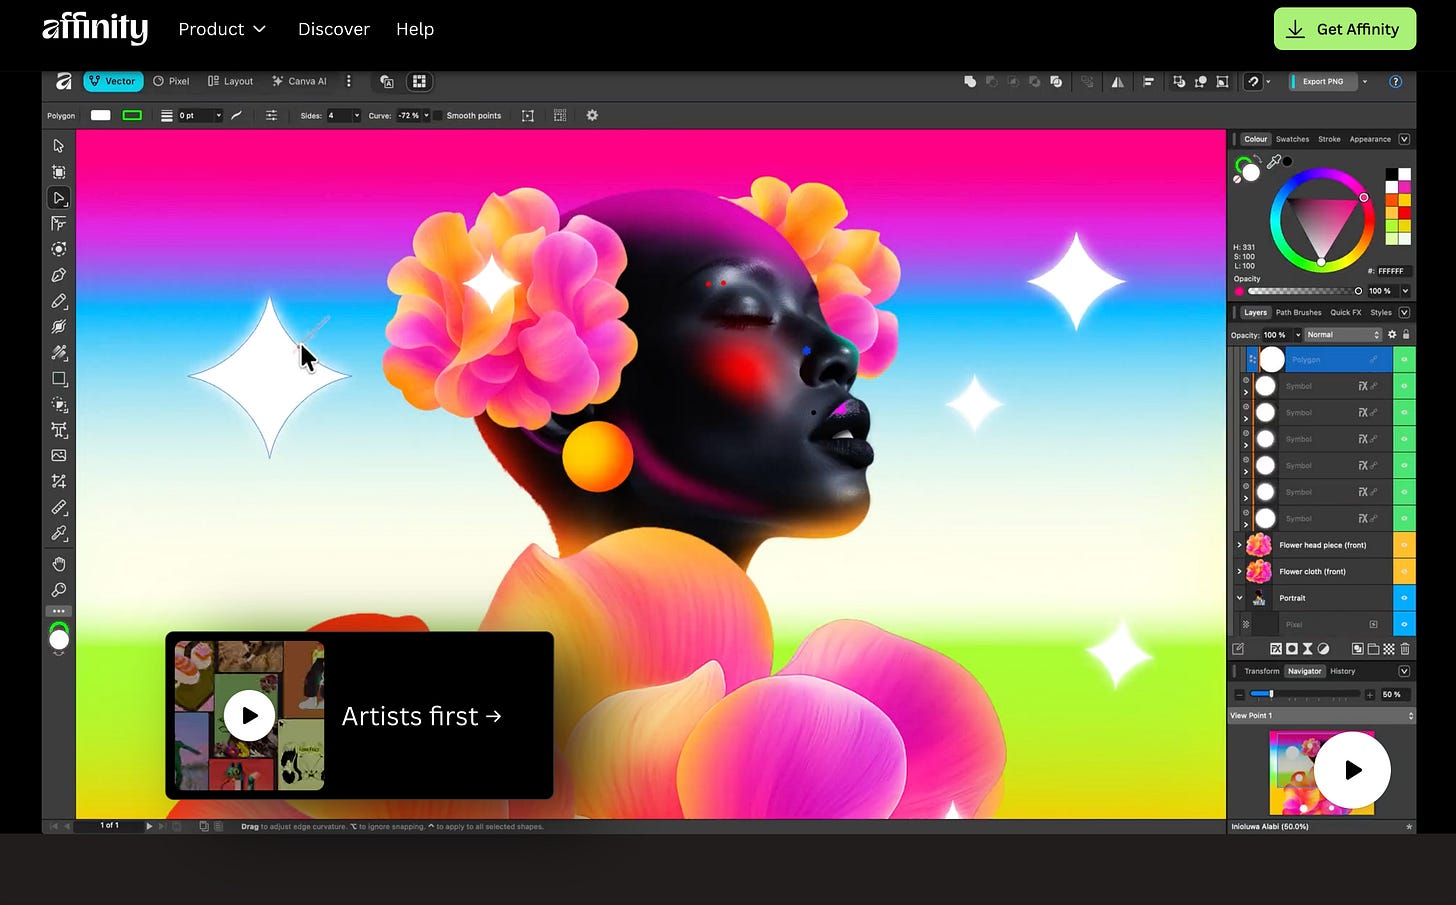The image size is (1456, 905).
Task: Click the trash Delete Layer icon
Action: (1405, 649)
